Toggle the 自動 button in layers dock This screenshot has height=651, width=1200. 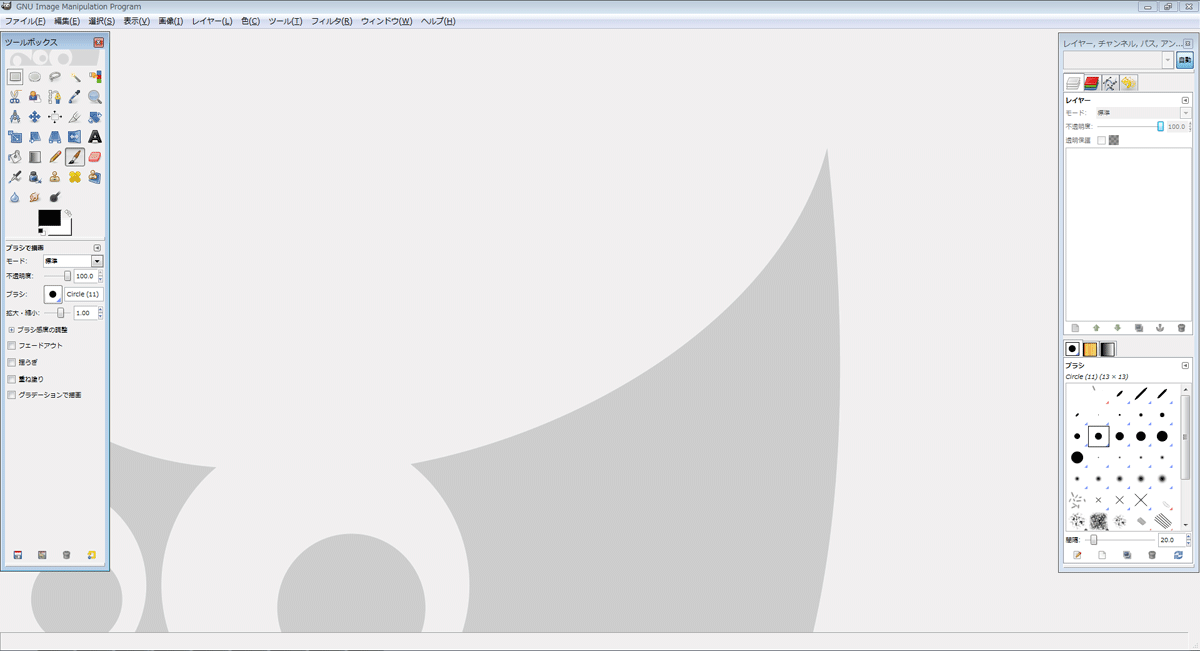1184,61
